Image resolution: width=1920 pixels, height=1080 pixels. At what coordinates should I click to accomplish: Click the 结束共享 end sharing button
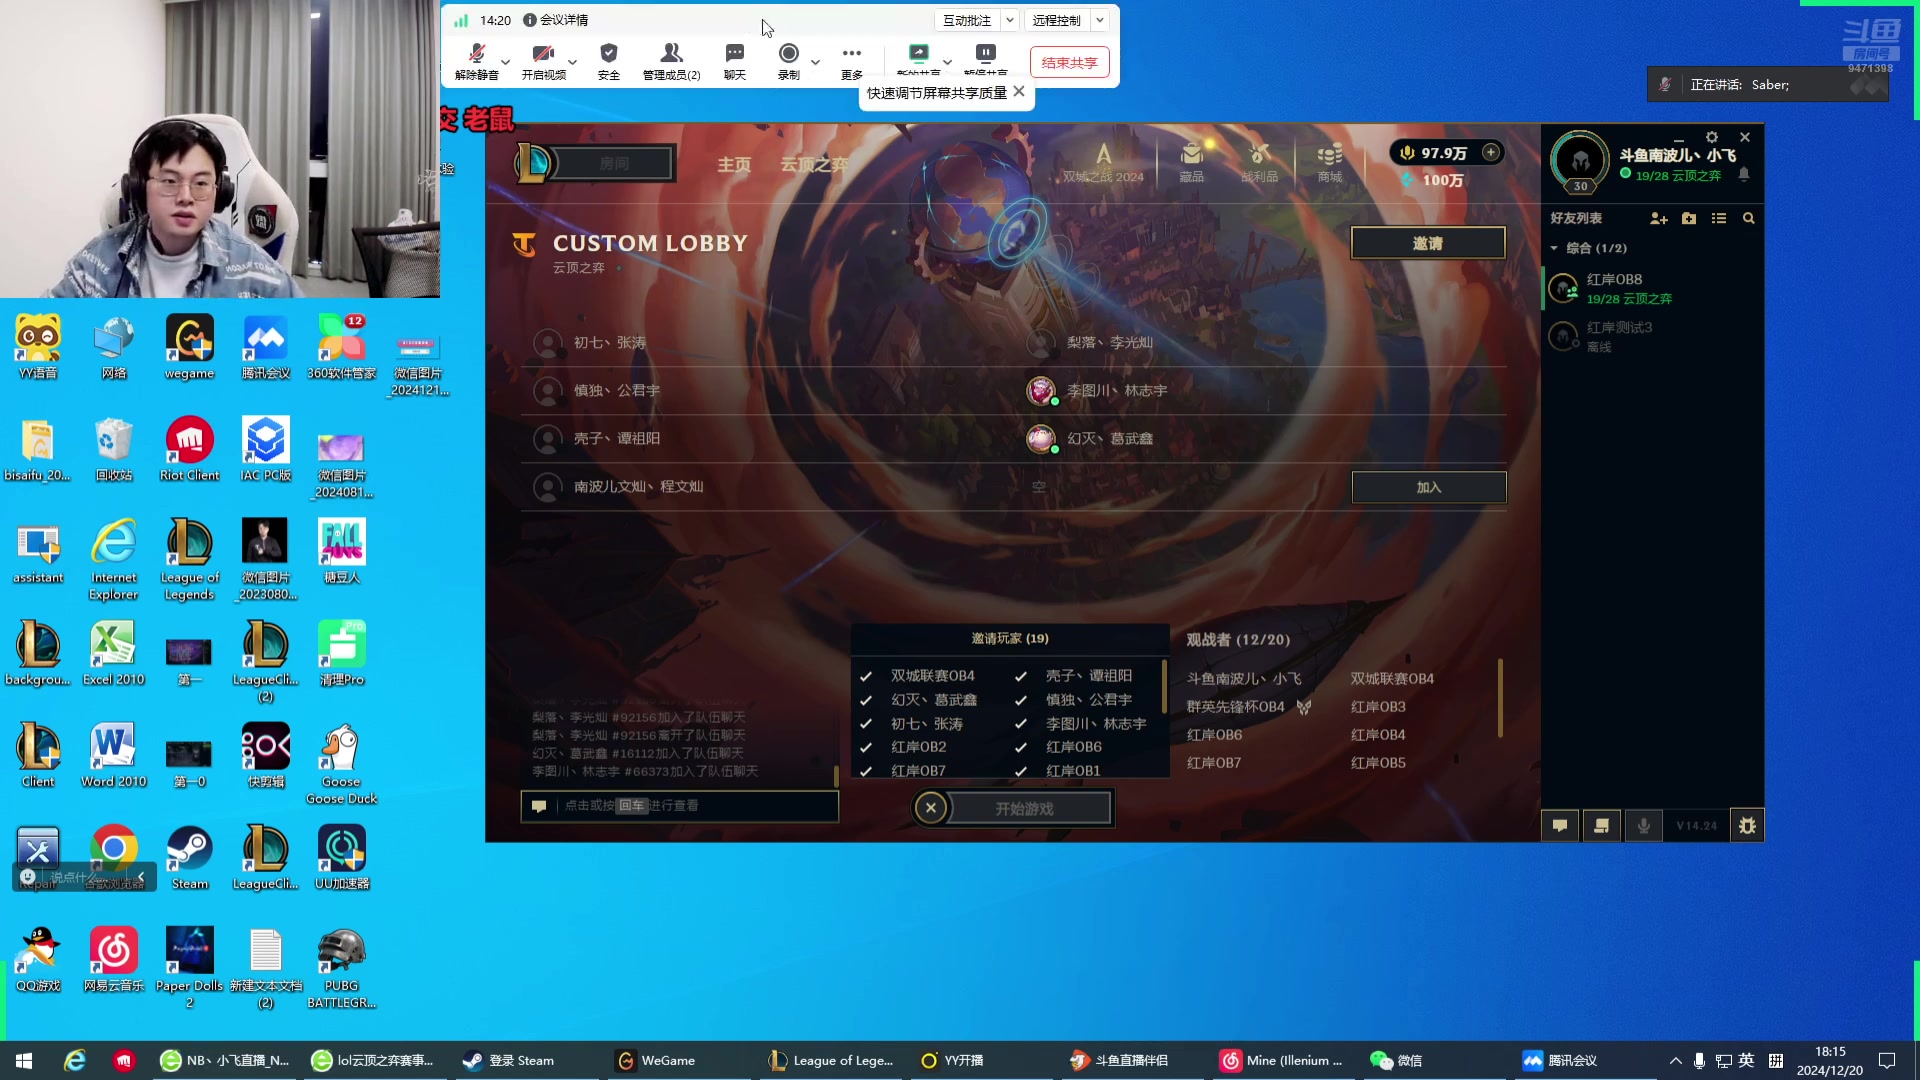[1069, 62]
